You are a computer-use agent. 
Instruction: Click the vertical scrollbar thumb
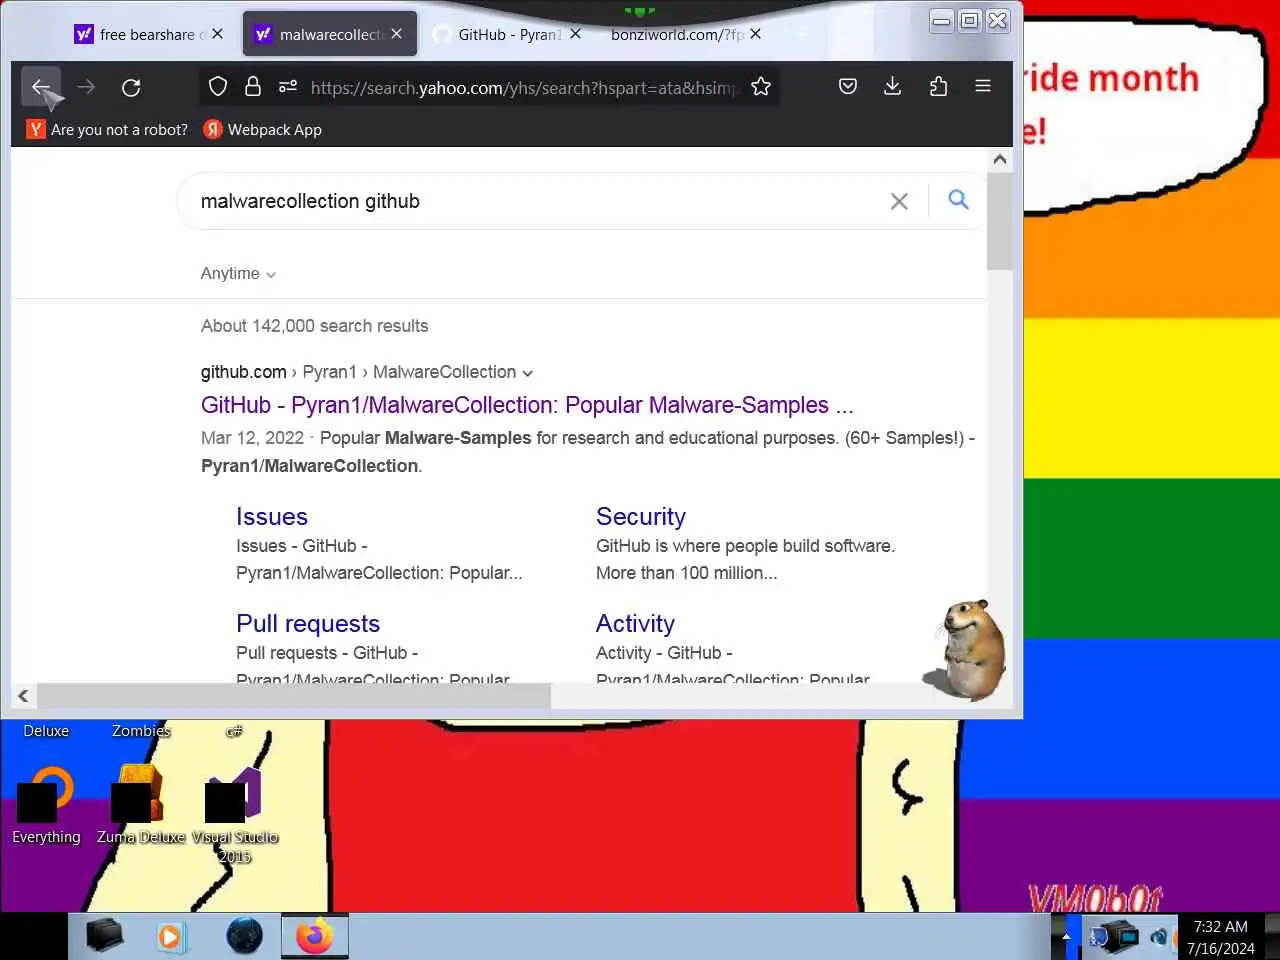click(999, 221)
